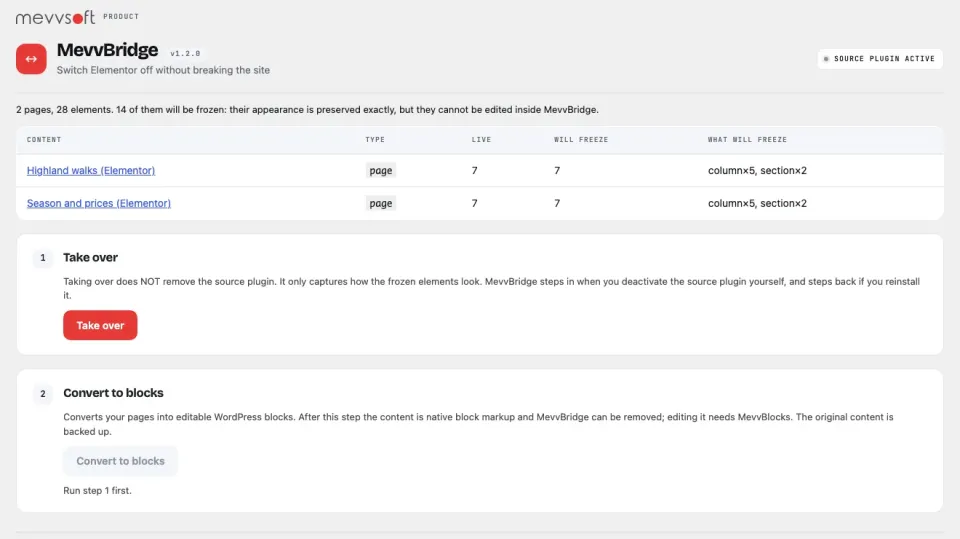960x539 pixels.
Task: Open the mevvsoft logo
Action: pos(55,17)
